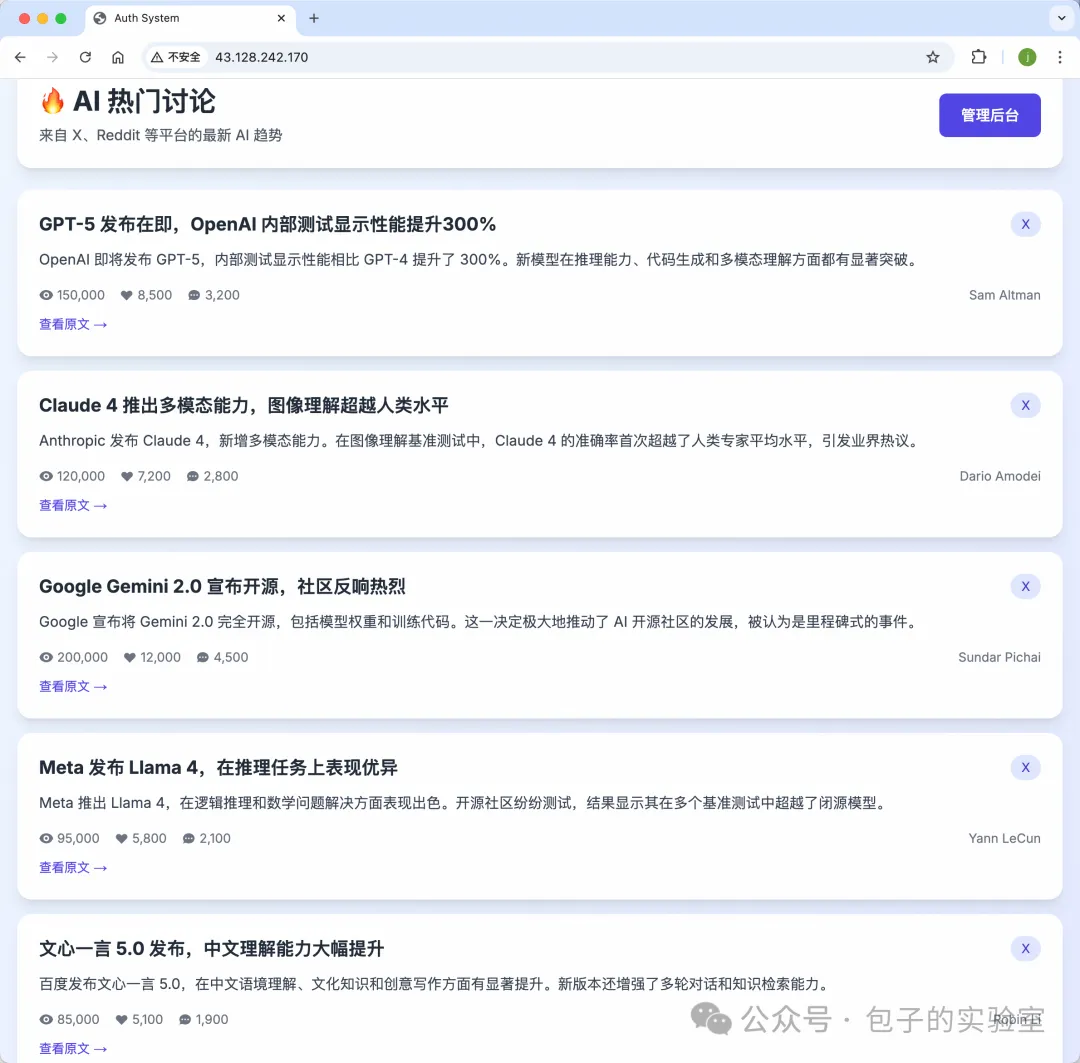1080x1063 pixels.
Task: Open 查看原文 link under GPT-5 post
Action: pyautogui.click(x=73, y=324)
